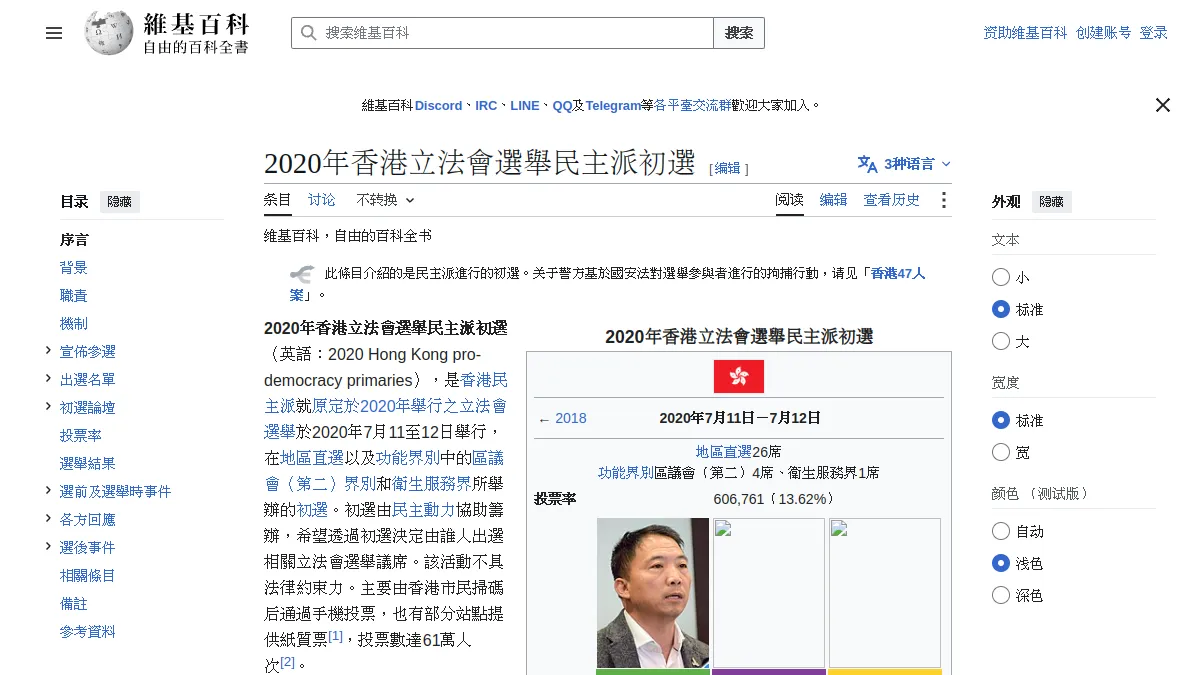Expand the 初選論壇 contents section
The width and height of the screenshot is (1200, 675).
pos(48,407)
